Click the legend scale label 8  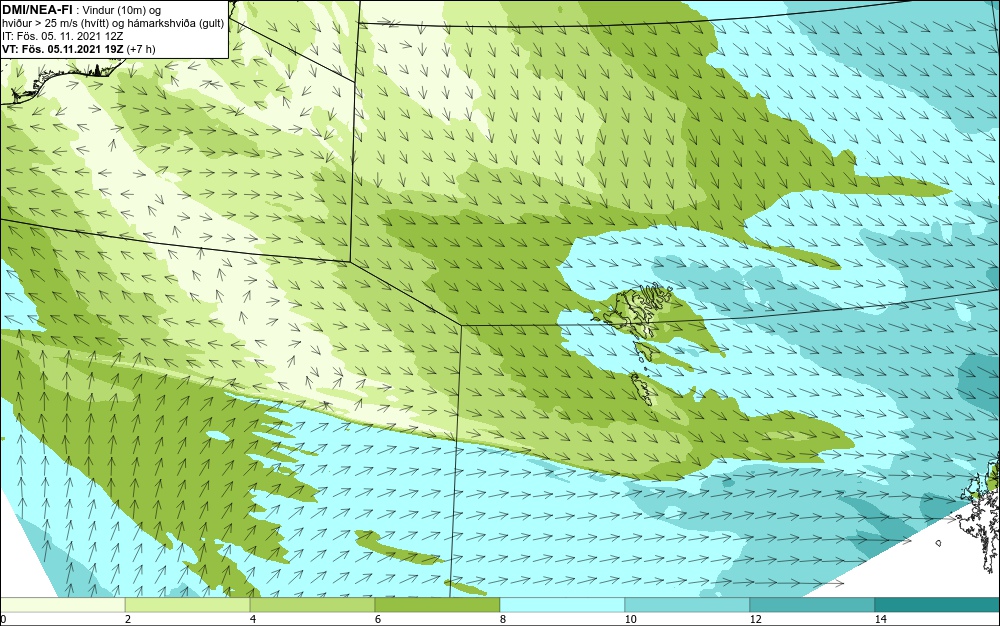503,619
